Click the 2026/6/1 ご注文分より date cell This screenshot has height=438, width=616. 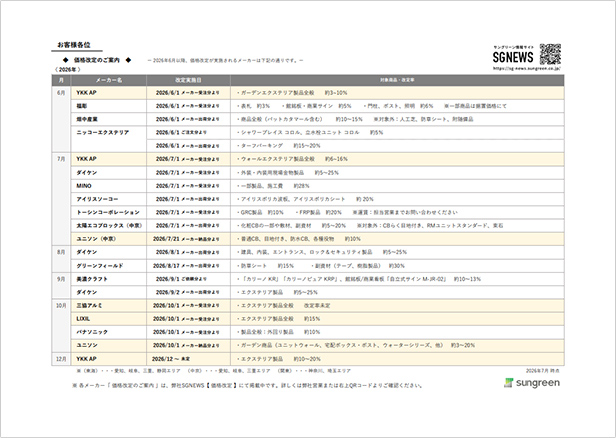coord(188,132)
